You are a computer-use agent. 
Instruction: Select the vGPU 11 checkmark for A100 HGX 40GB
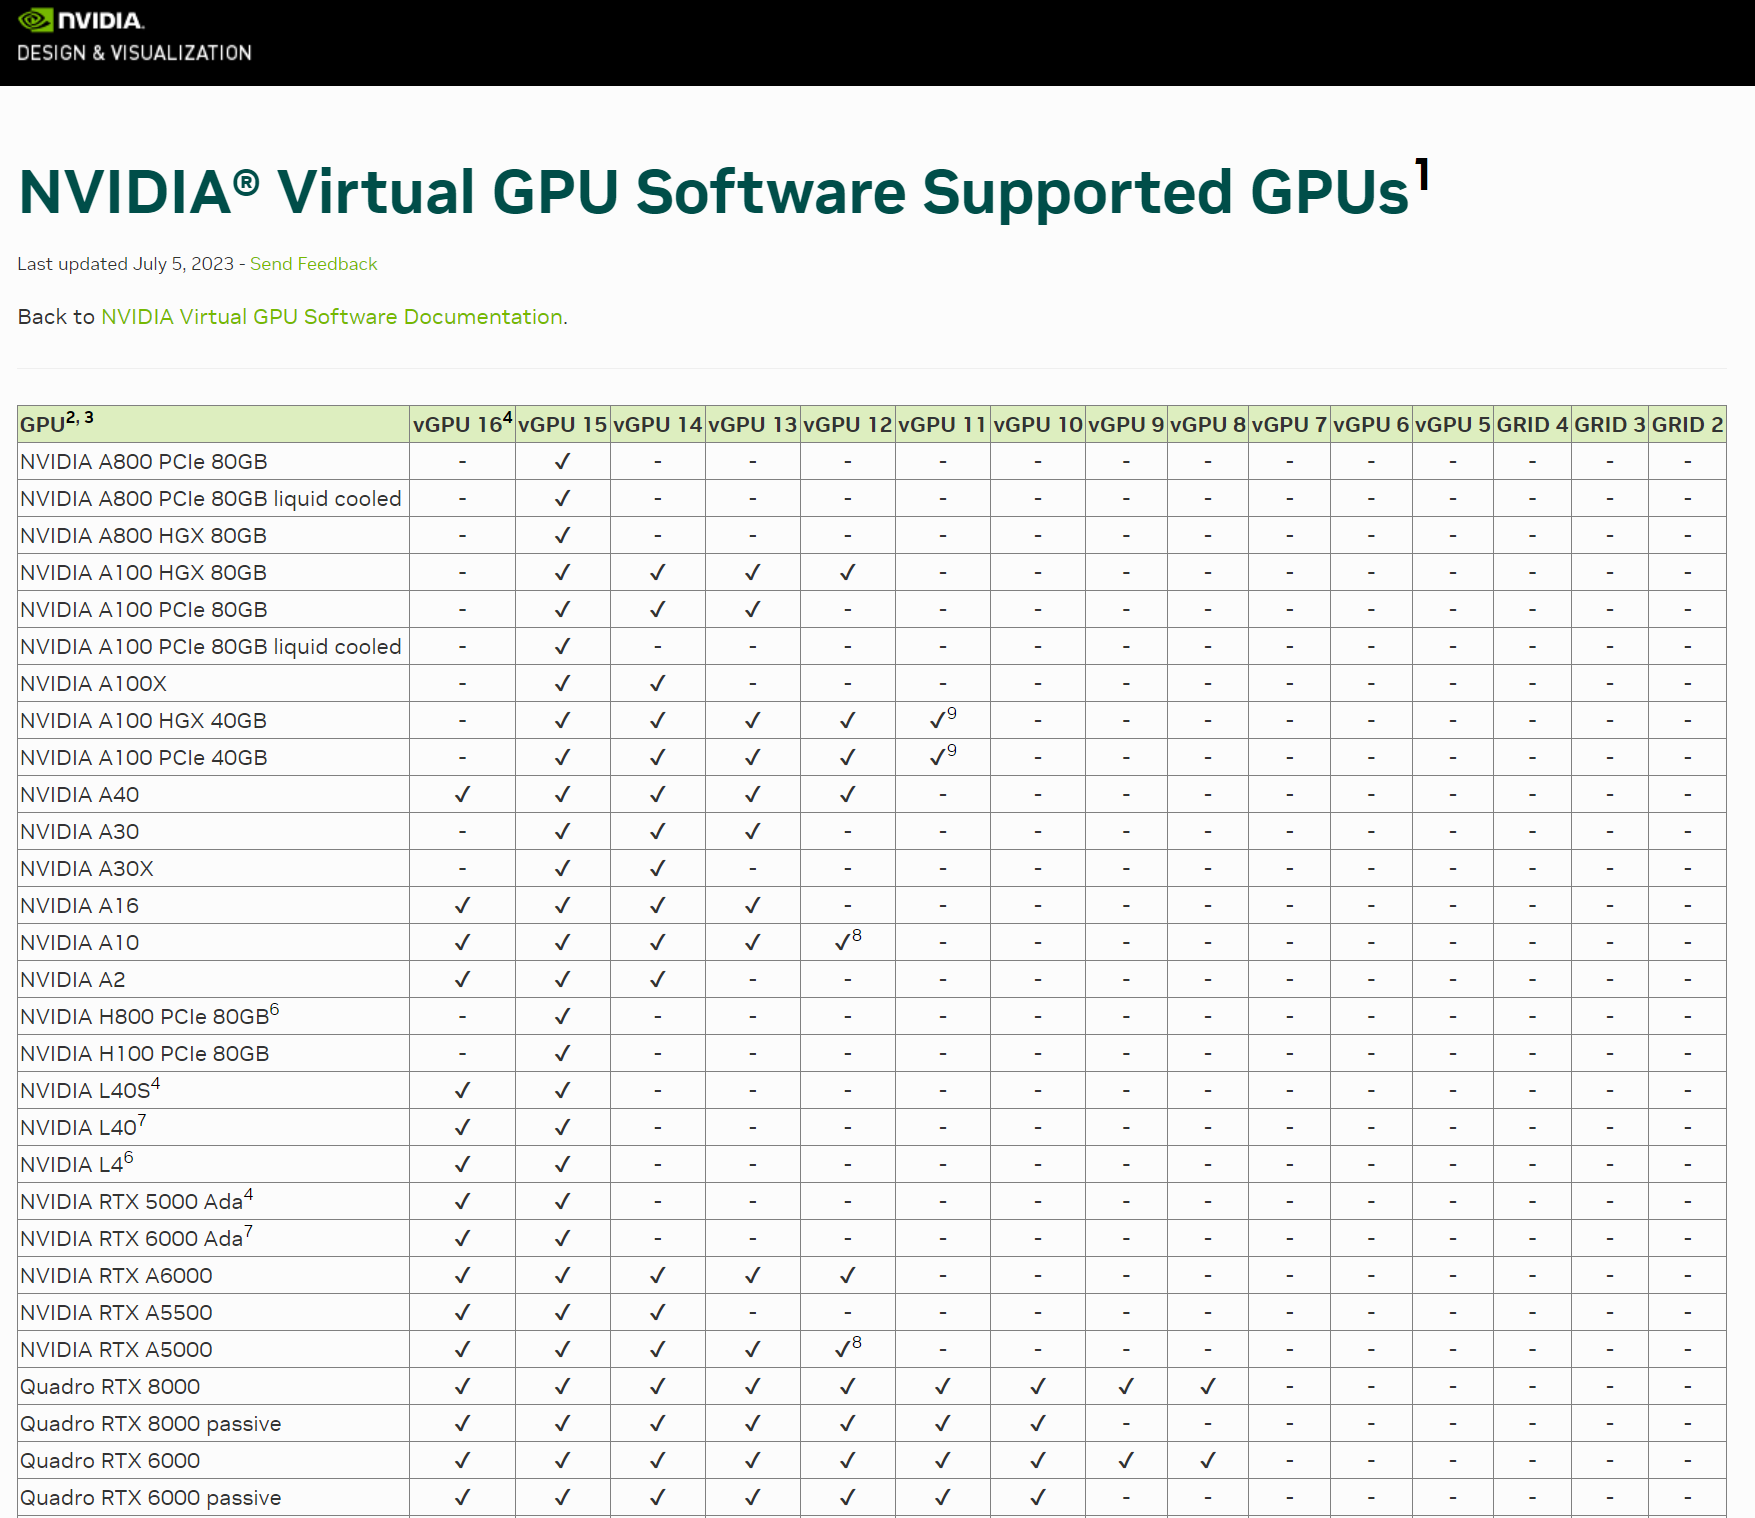click(x=937, y=720)
